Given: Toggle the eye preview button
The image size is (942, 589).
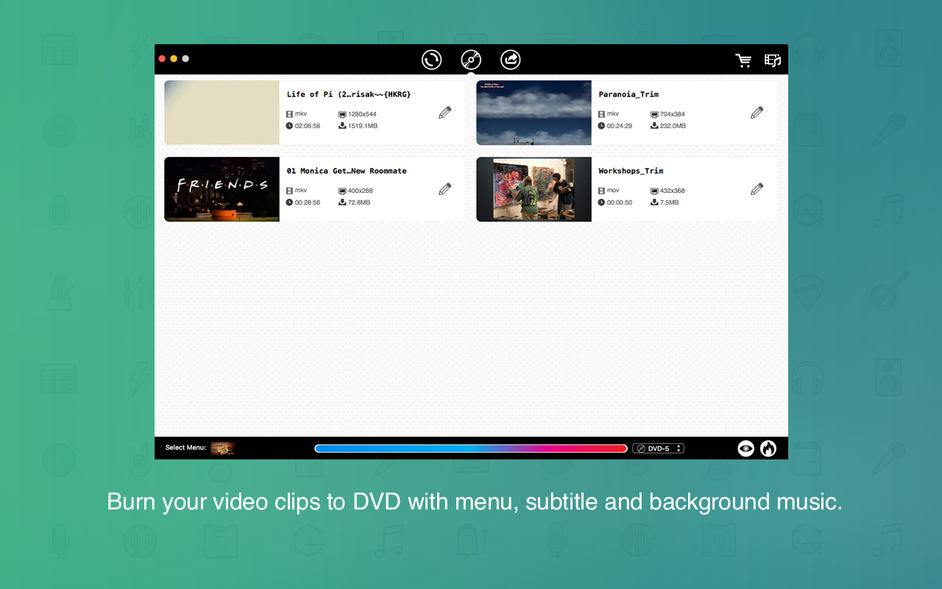Looking at the screenshot, I should [746, 448].
